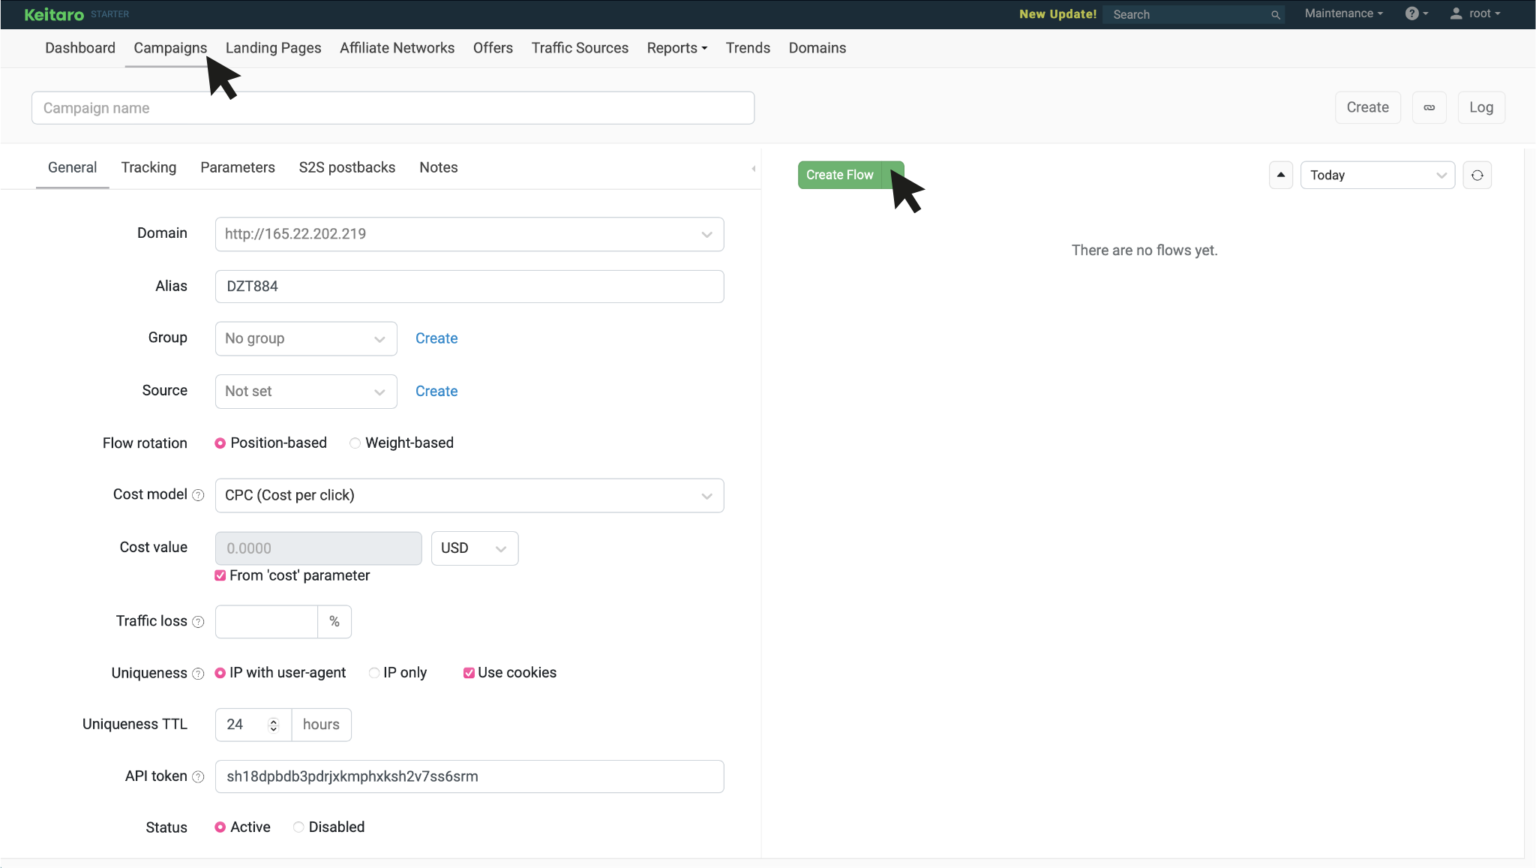Uncheck the From 'cost' parameter checkbox
Screen dimensions: 1536x868
coord(220,575)
